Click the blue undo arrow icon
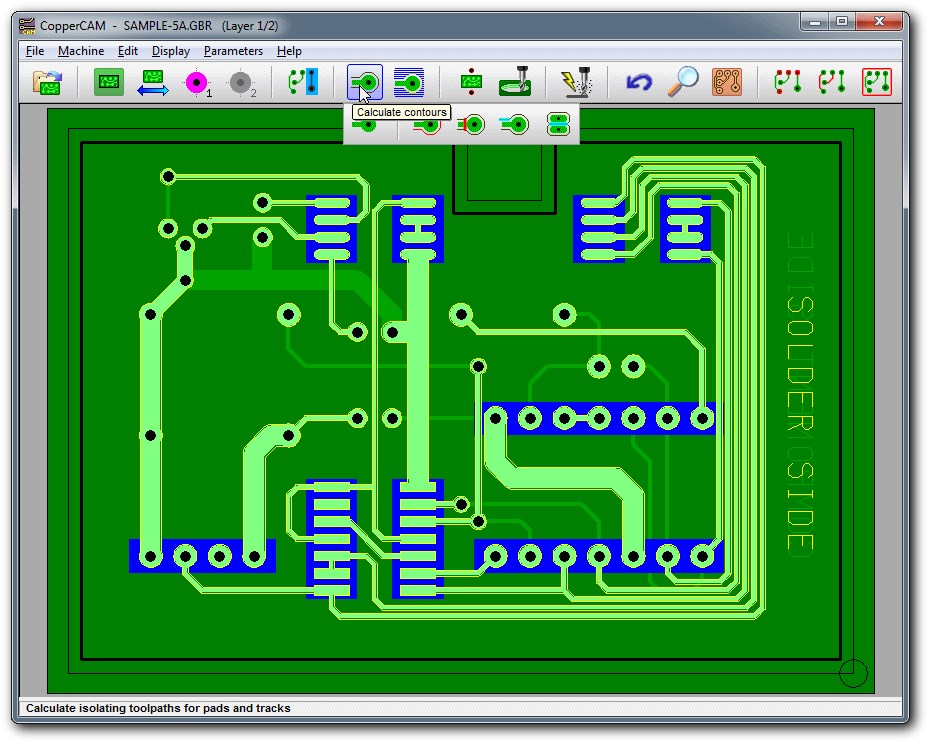 point(639,82)
